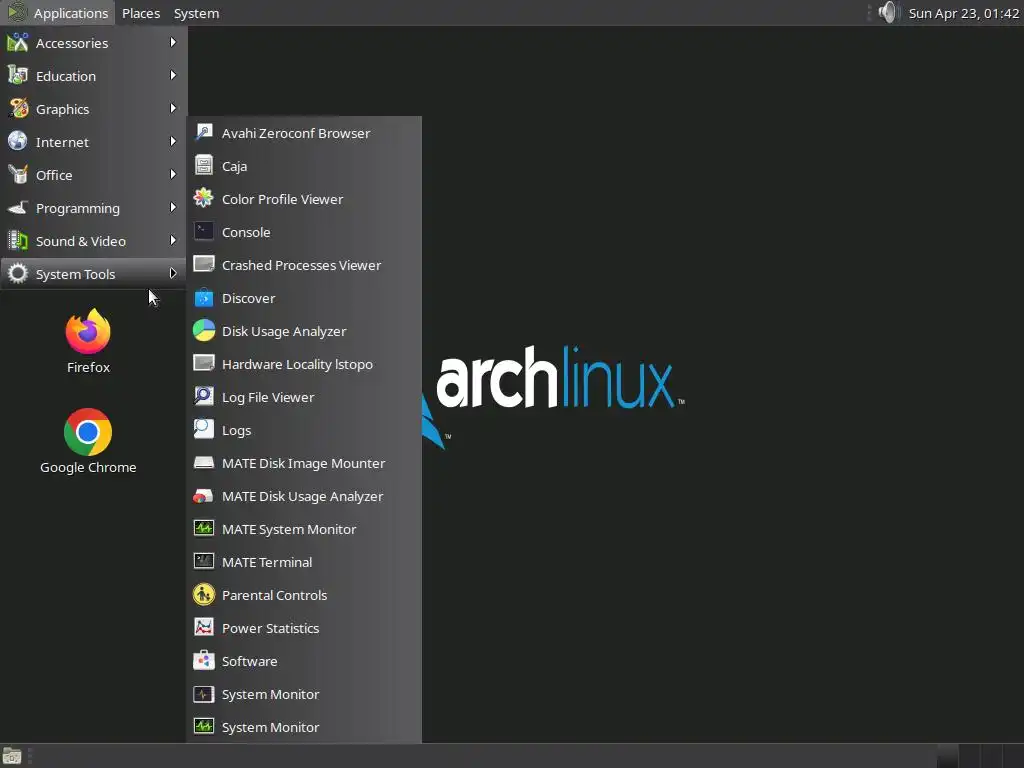The height and width of the screenshot is (768, 1024).
Task: Open the Logs icon
Action: (x=204, y=430)
